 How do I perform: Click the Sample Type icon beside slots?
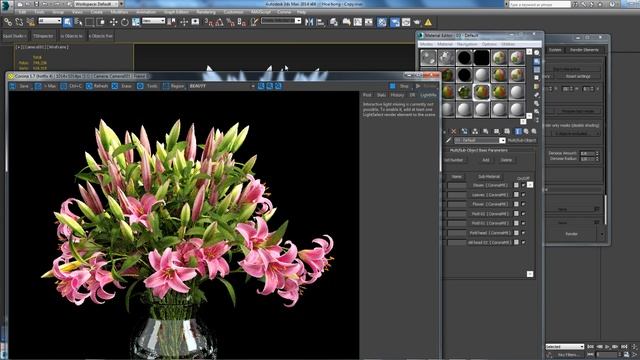pos(537,53)
